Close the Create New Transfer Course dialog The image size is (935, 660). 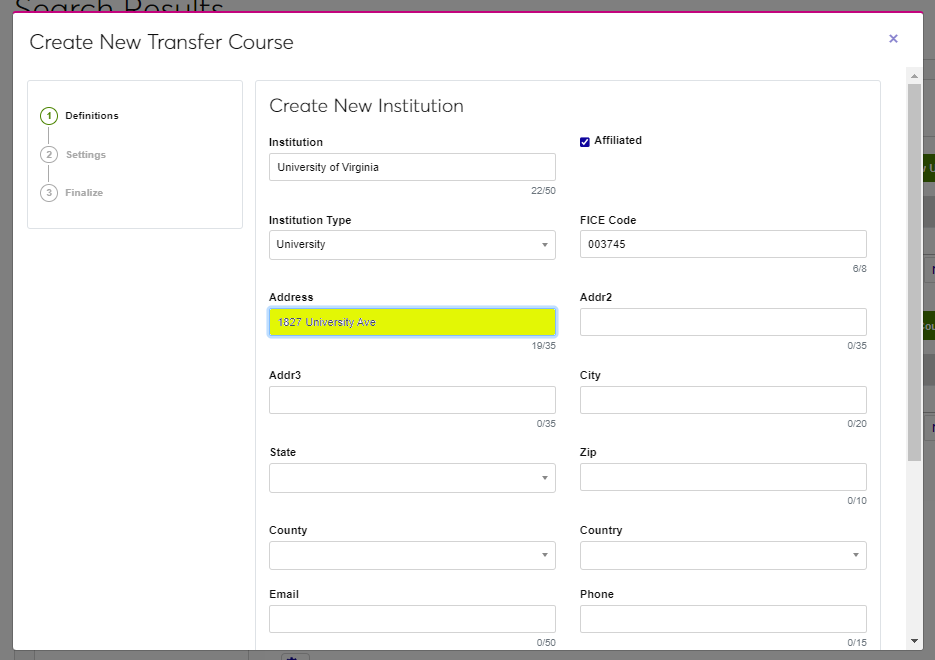tap(893, 39)
